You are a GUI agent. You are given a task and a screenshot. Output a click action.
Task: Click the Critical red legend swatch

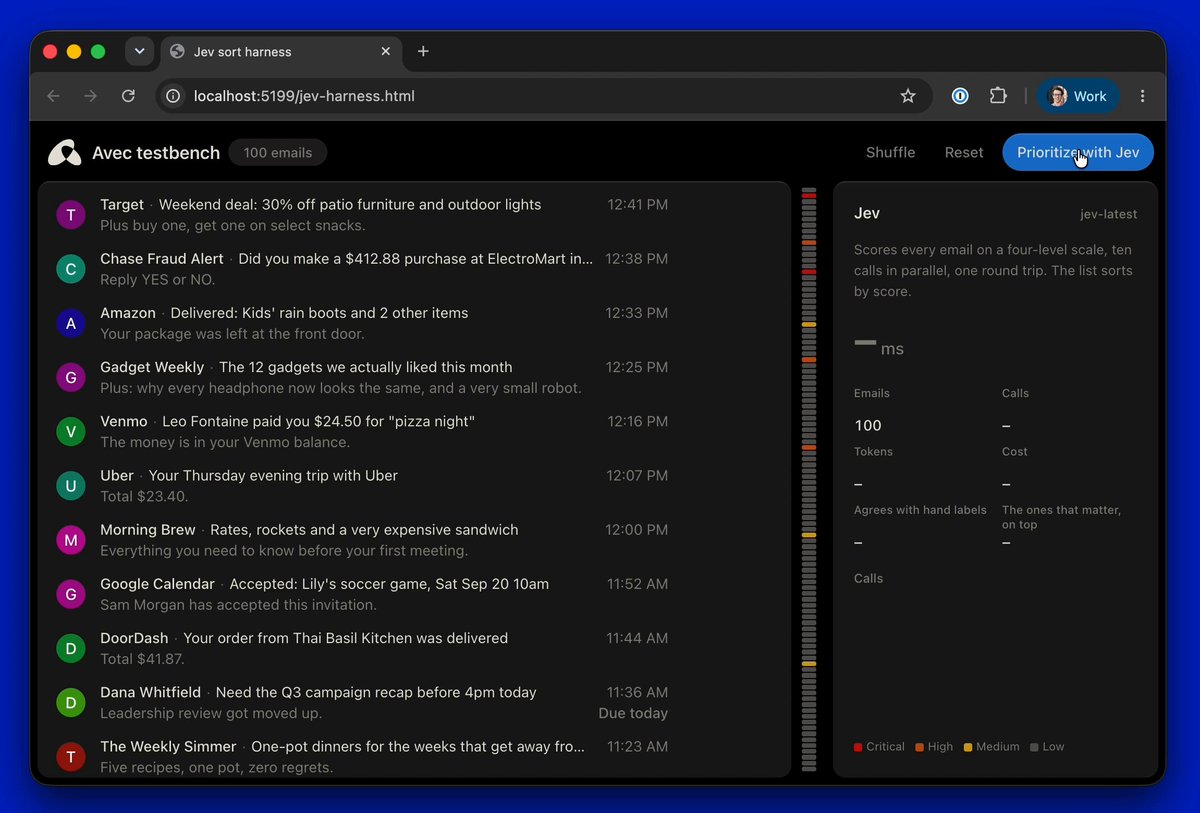point(858,747)
